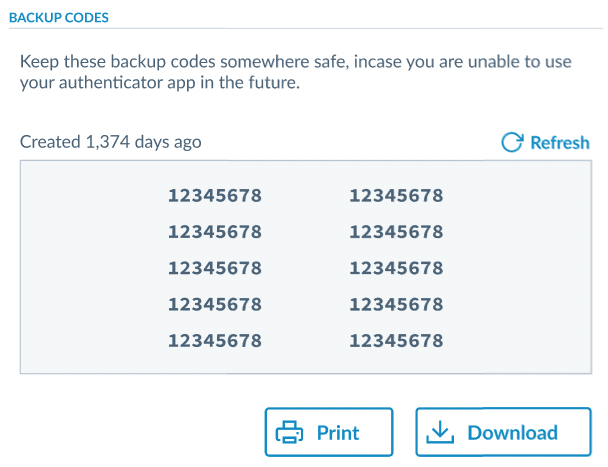This screenshot has width=608, height=467.
Task: Click the 'Created 1,374 days ago' text
Action: coord(111,142)
